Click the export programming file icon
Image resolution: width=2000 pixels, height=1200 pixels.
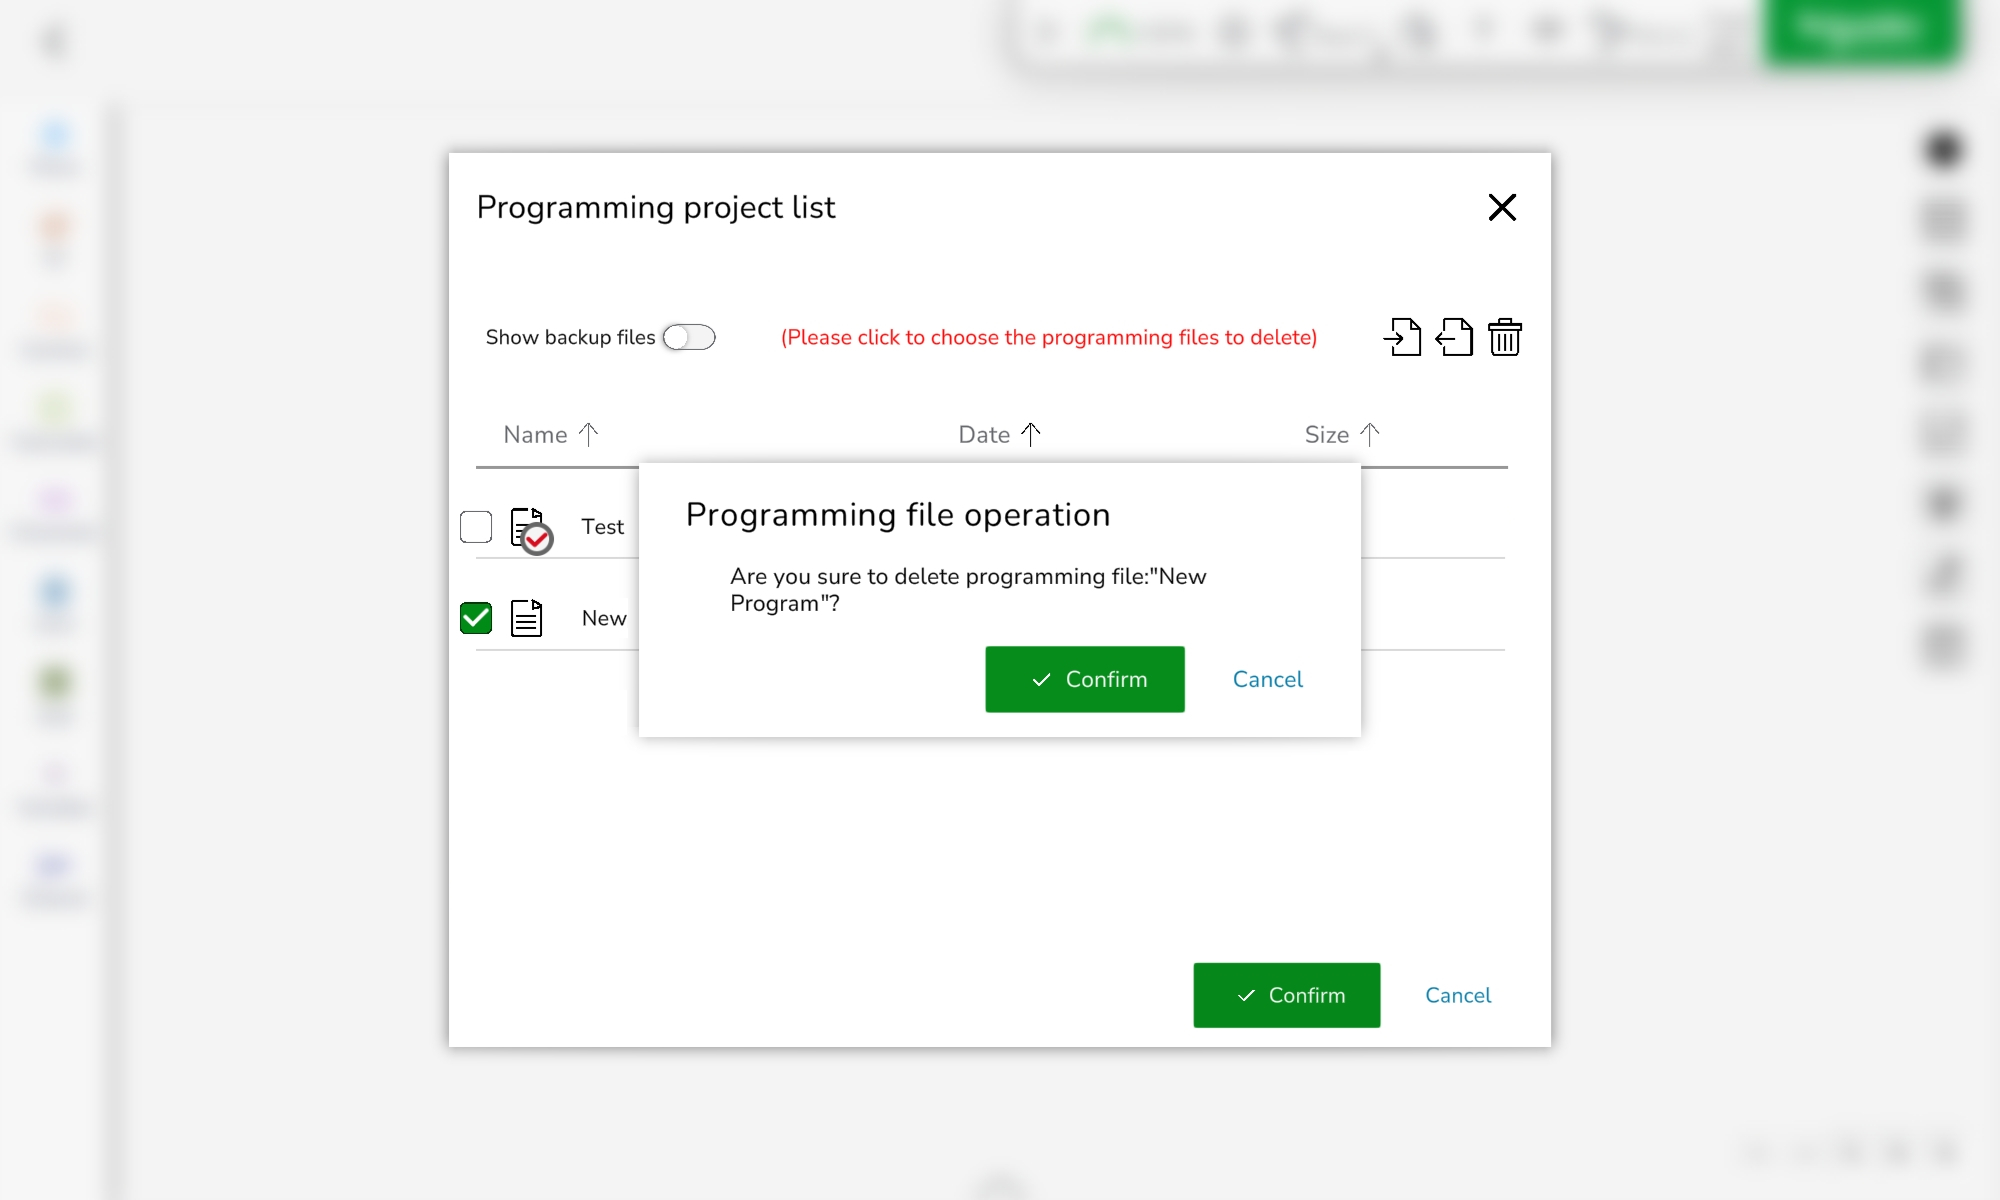pos(1454,337)
